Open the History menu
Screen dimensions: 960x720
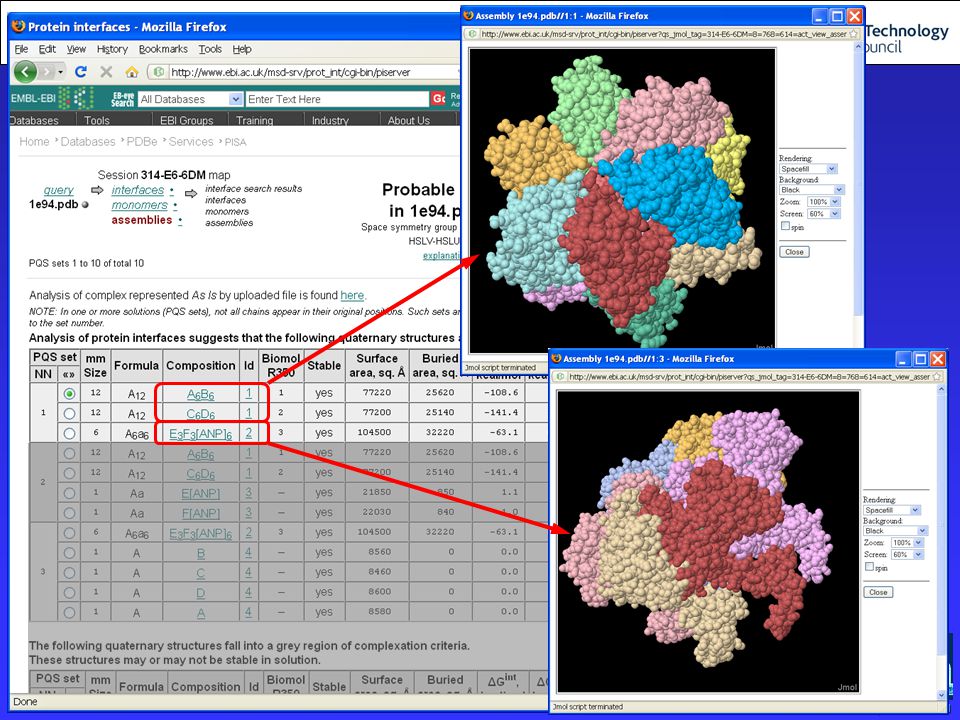click(112, 49)
